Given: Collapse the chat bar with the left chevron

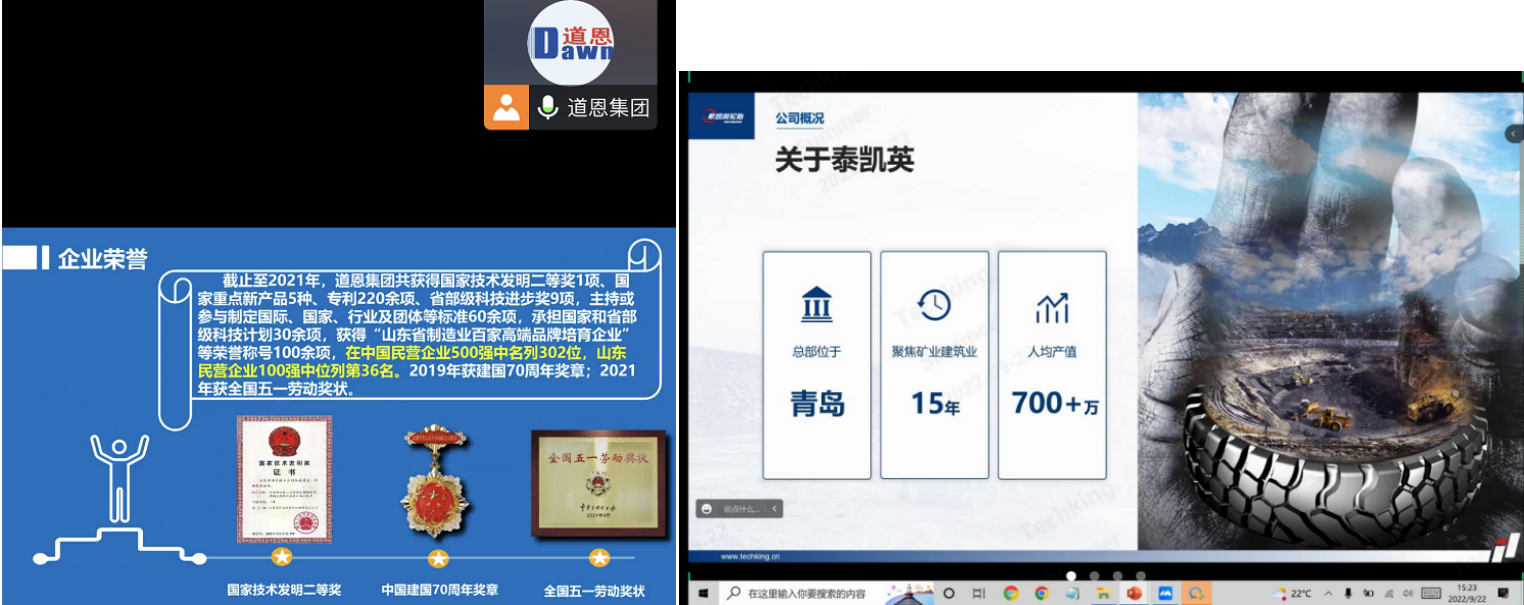Looking at the screenshot, I should coord(773,509).
